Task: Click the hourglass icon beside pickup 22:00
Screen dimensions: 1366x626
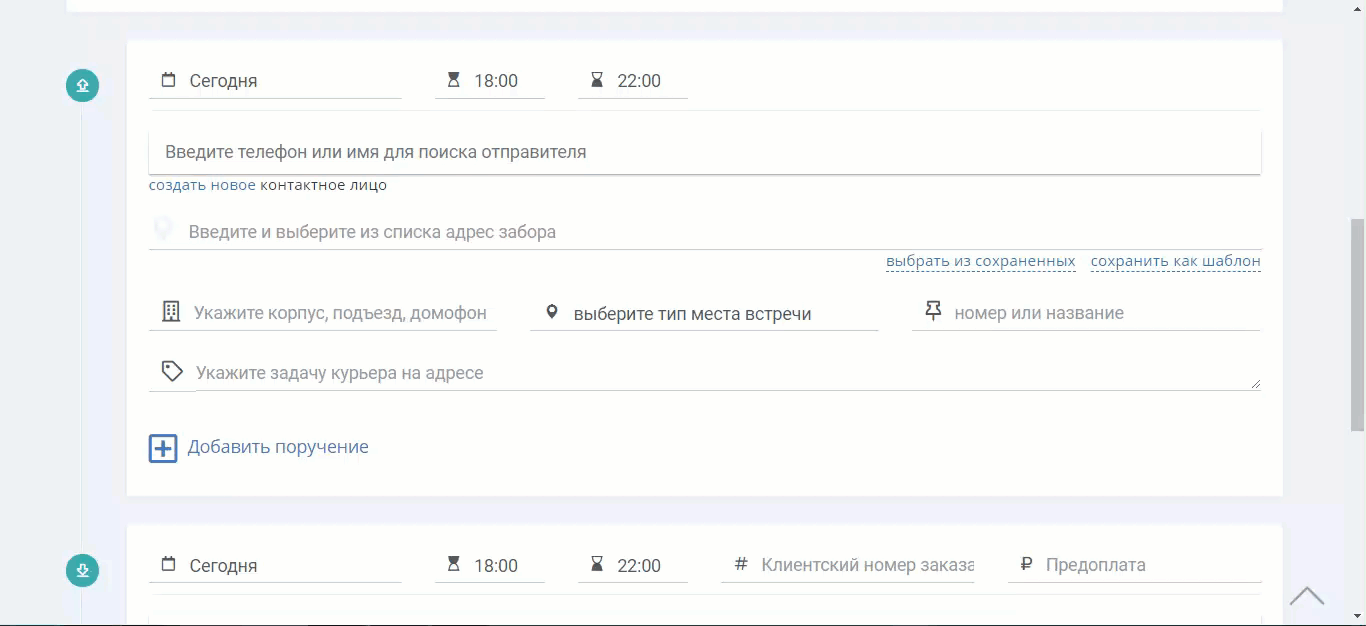Action: [x=597, y=80]
